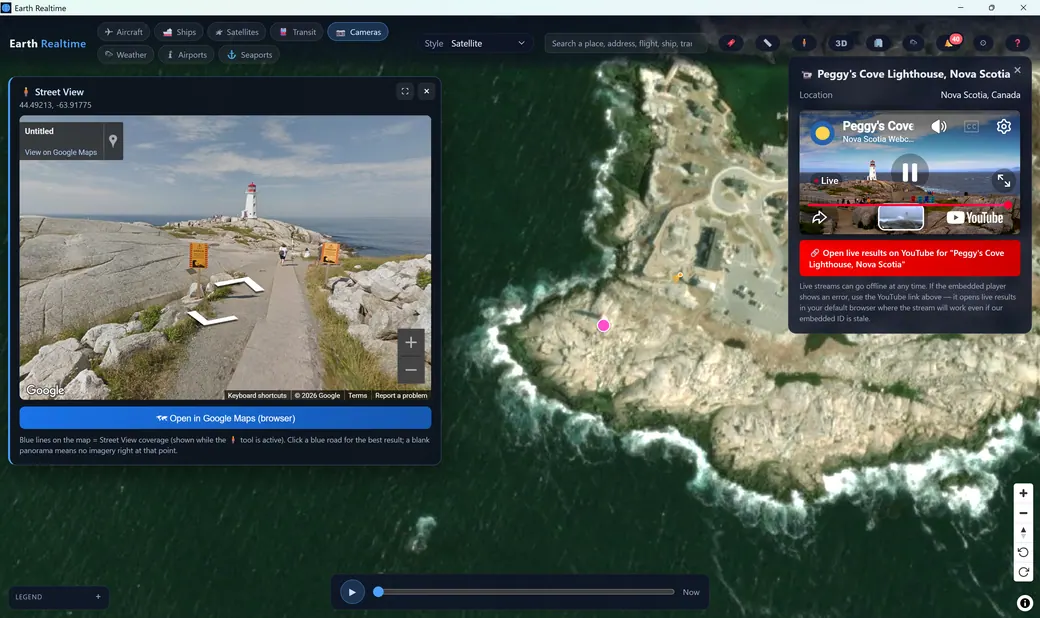Zoom out the Street View panorama
Viewport: 1040px width, 618px height.
[411, 370]
